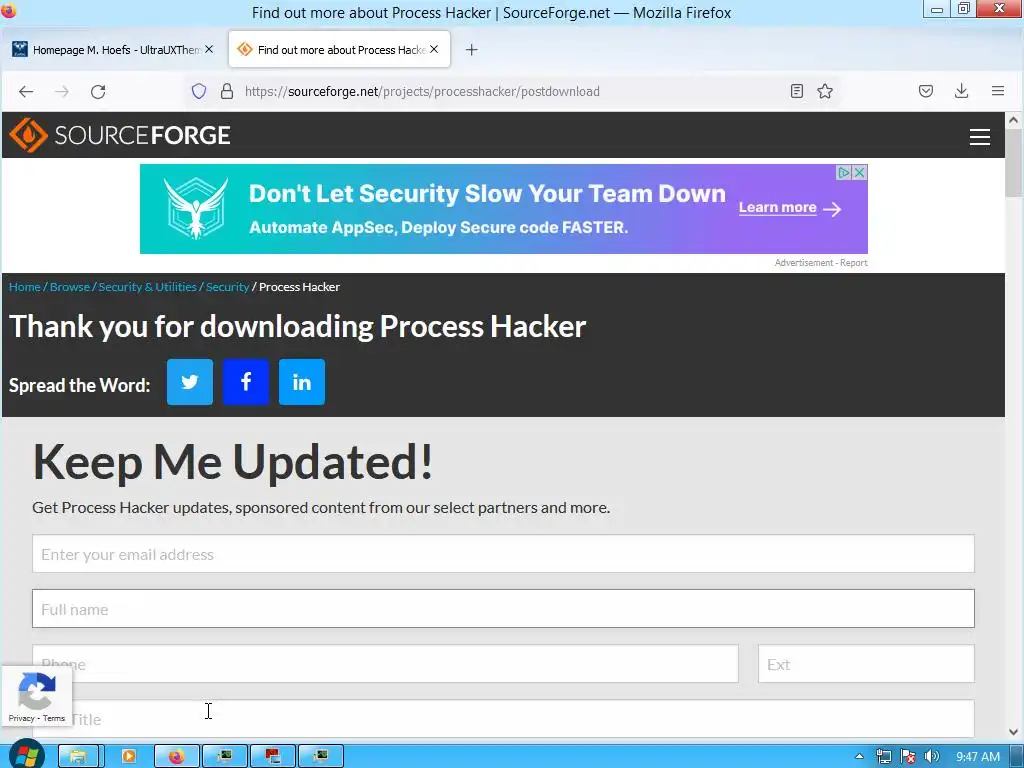Click the padlock site security icon
The width and height of the screenshot is (1024, 768).
click(227, 91)
